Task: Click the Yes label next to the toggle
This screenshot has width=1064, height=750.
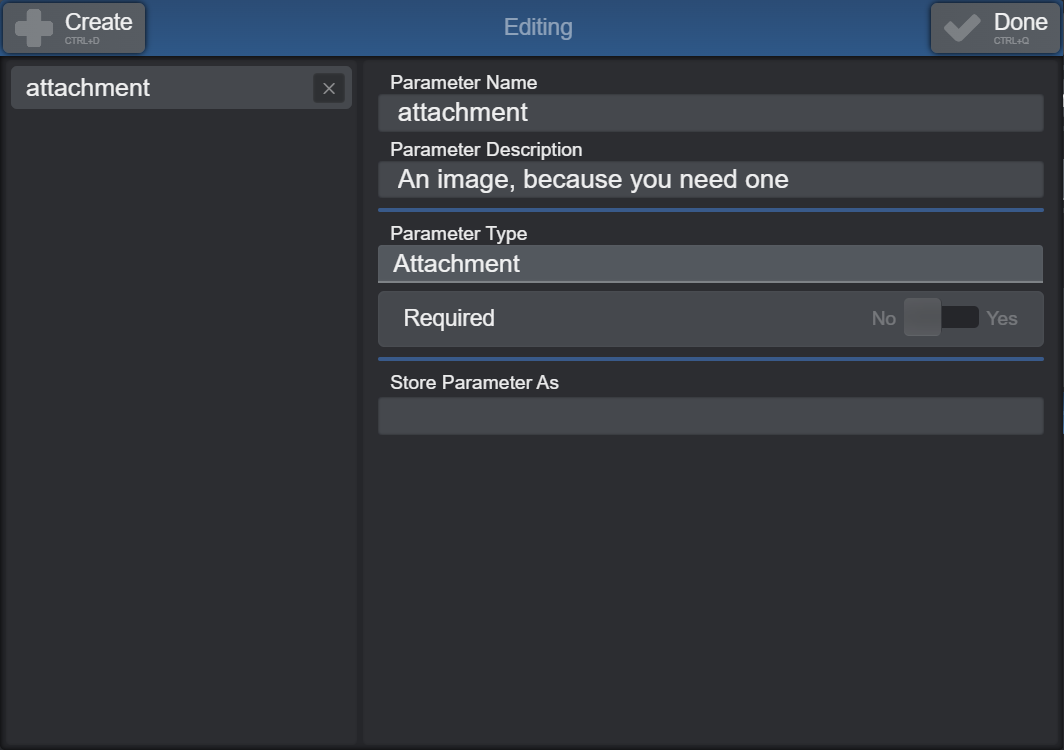Action: click(1001, 318)
